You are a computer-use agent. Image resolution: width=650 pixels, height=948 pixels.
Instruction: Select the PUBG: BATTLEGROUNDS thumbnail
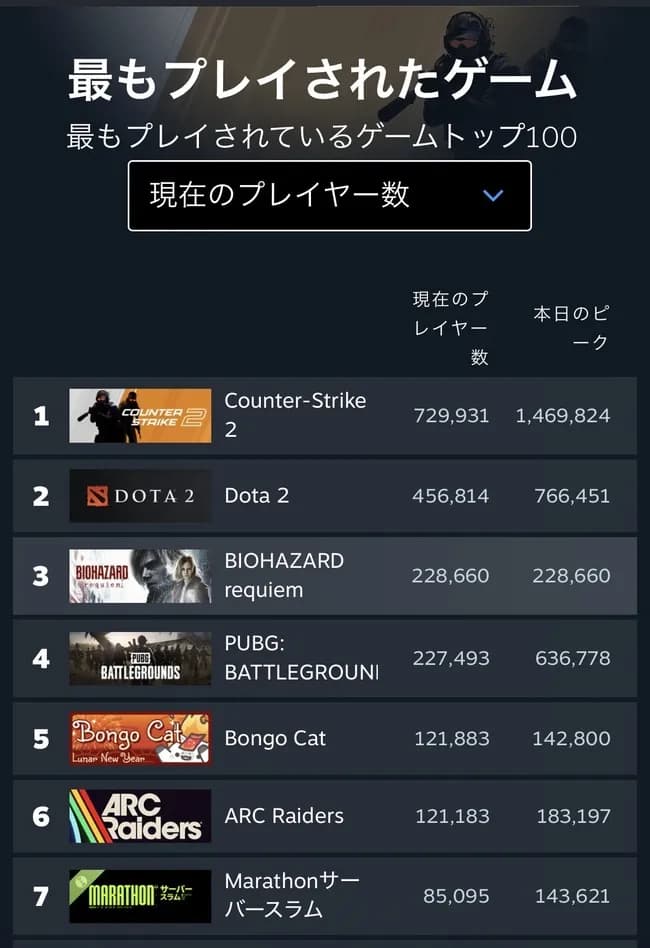[140, 657]
